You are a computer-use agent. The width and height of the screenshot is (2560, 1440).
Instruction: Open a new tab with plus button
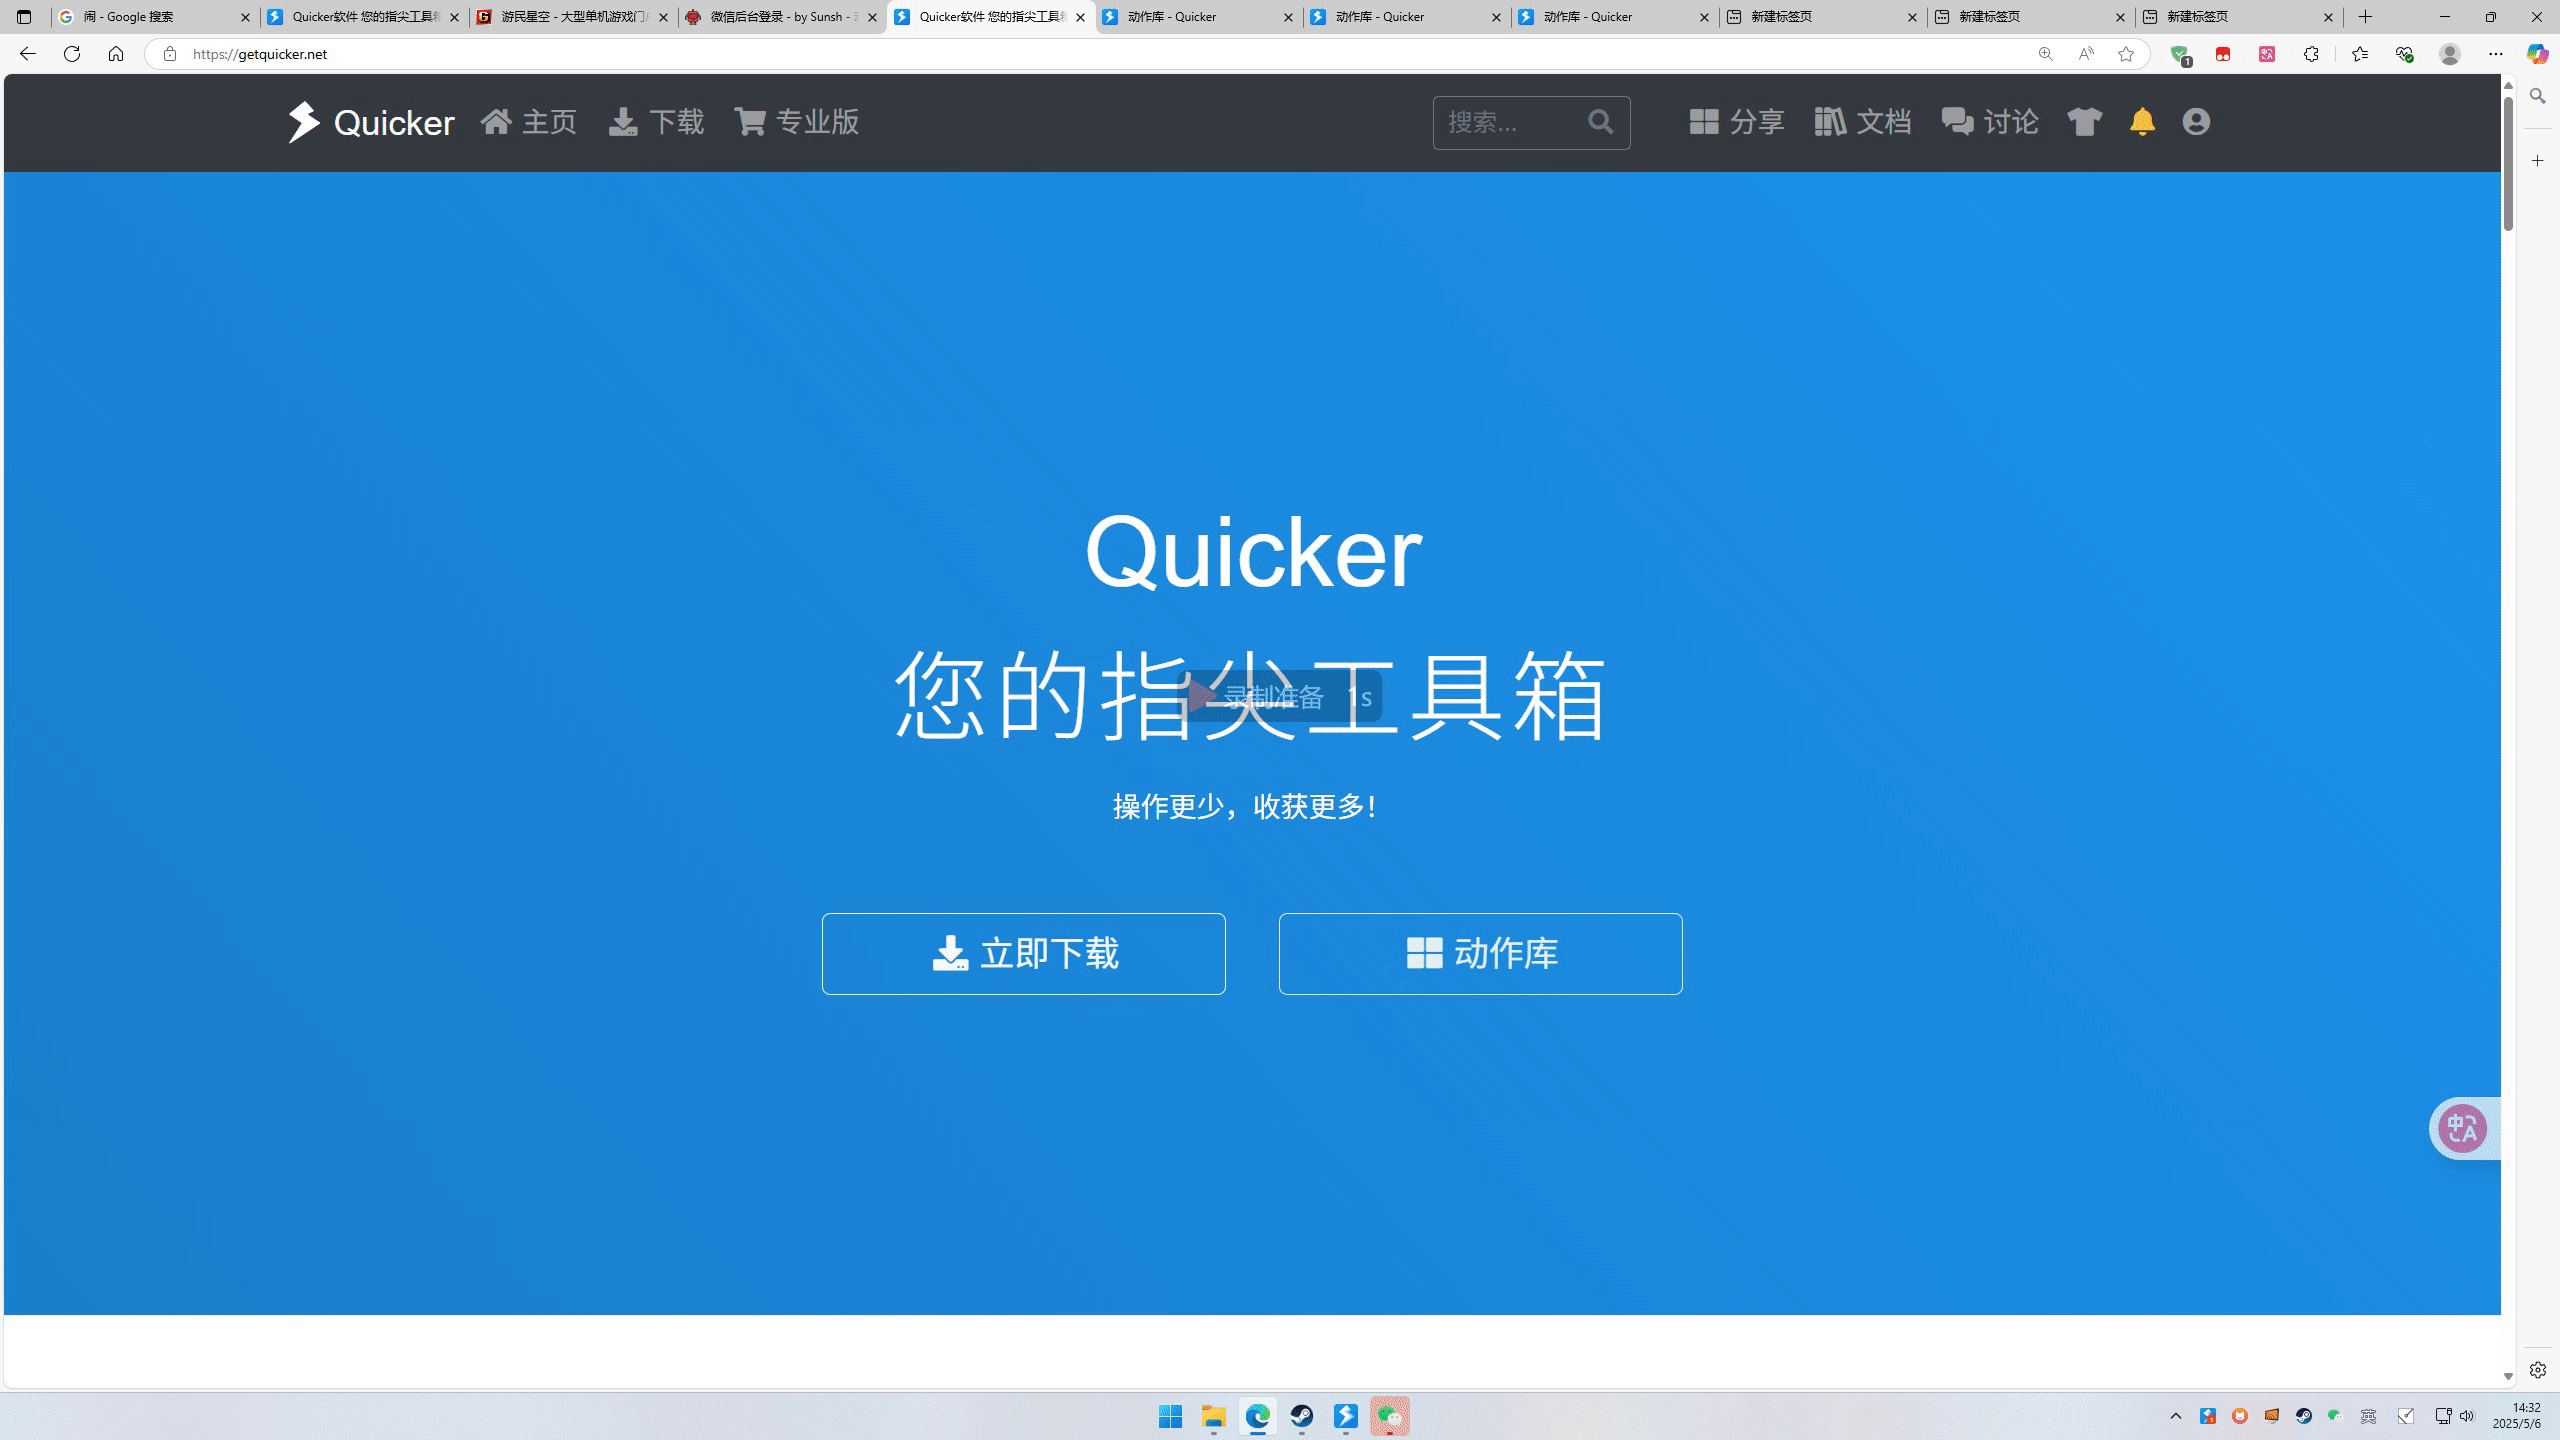click(2365, 17)
